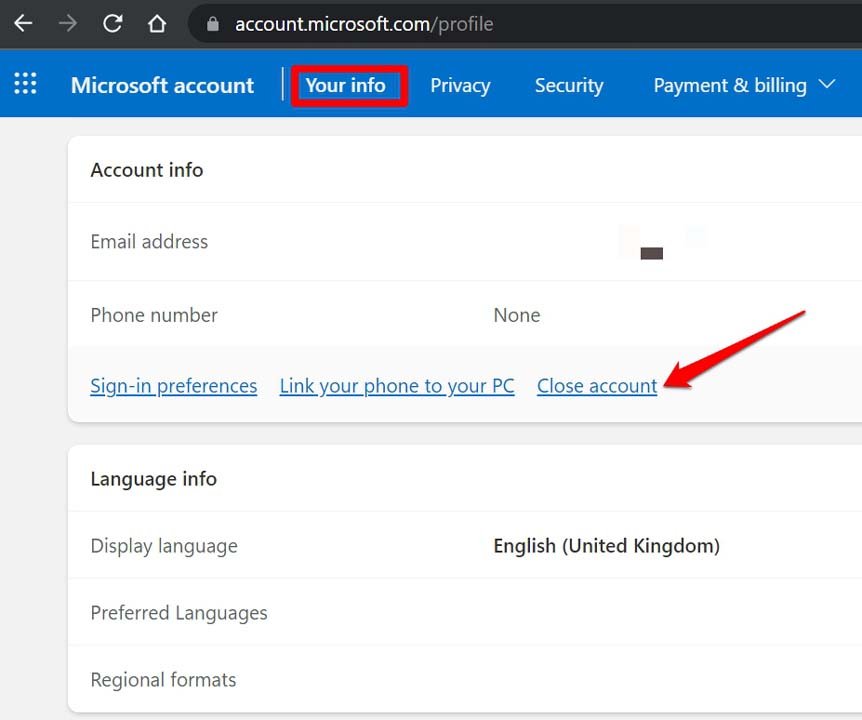Expand the Payment & billing menu

tap(730, 86)
